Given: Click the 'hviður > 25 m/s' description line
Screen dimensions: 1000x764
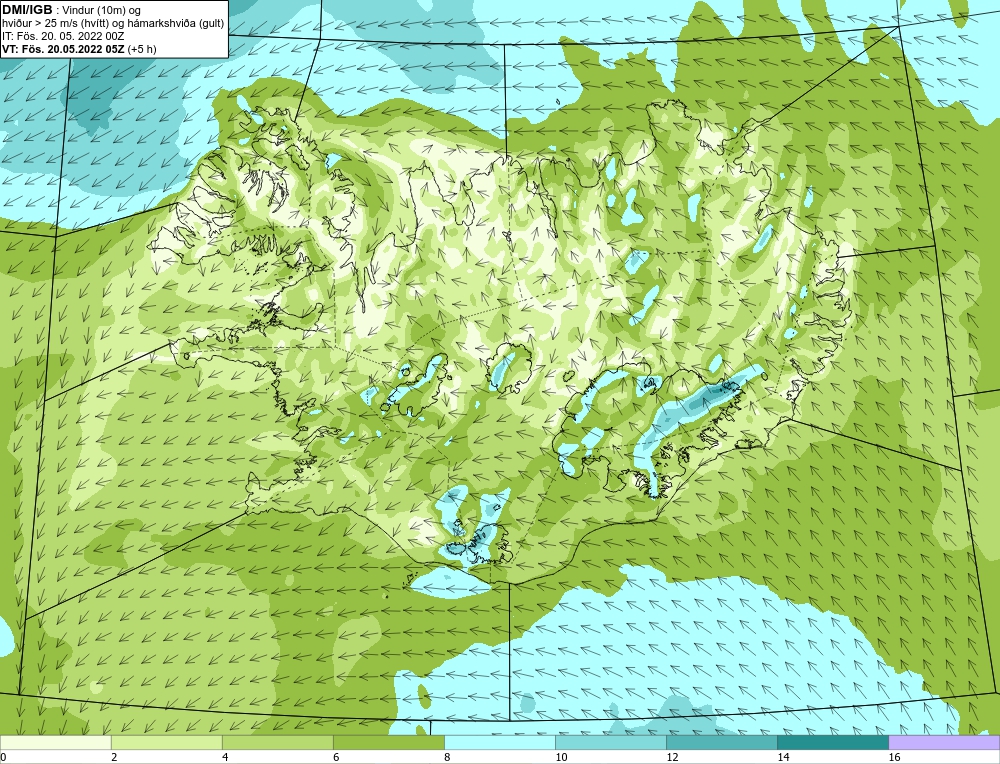Looking at the screenshot, I should pos(113,24).
